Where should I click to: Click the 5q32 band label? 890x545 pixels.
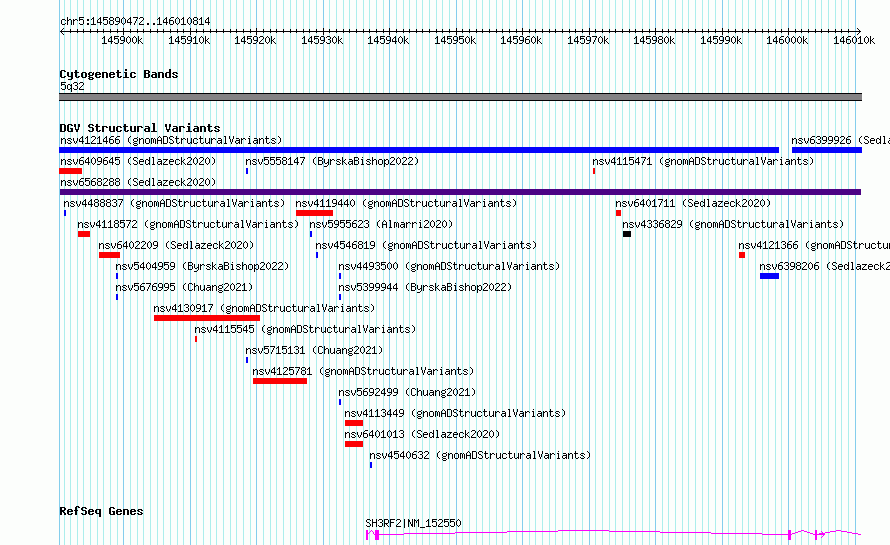click(72, 86)
